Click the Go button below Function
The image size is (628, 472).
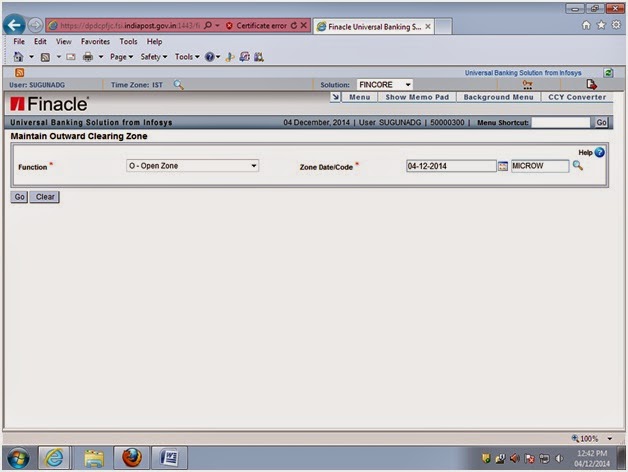coord(19,197)
